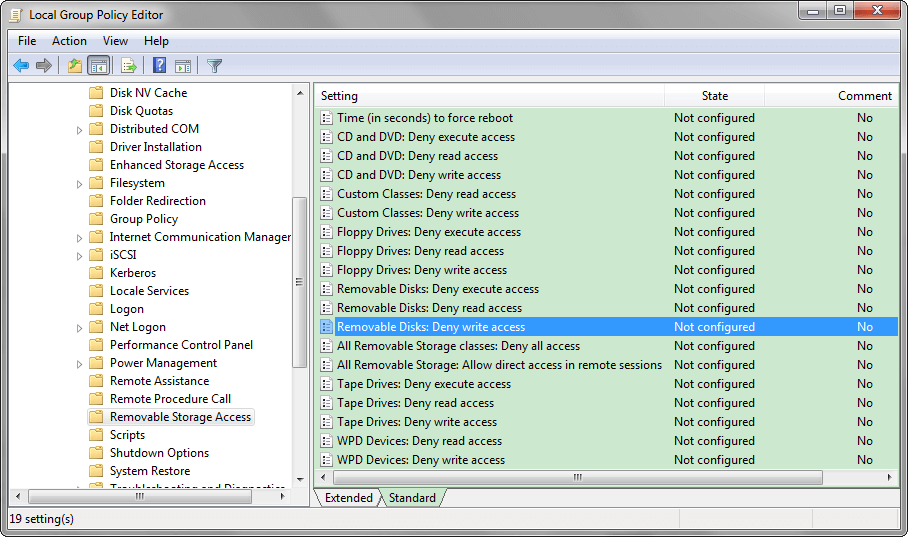The height and width of the screenshot is (537, 908).
Task: Sort by the Setting column header
Action: click(x=490, y=96)
